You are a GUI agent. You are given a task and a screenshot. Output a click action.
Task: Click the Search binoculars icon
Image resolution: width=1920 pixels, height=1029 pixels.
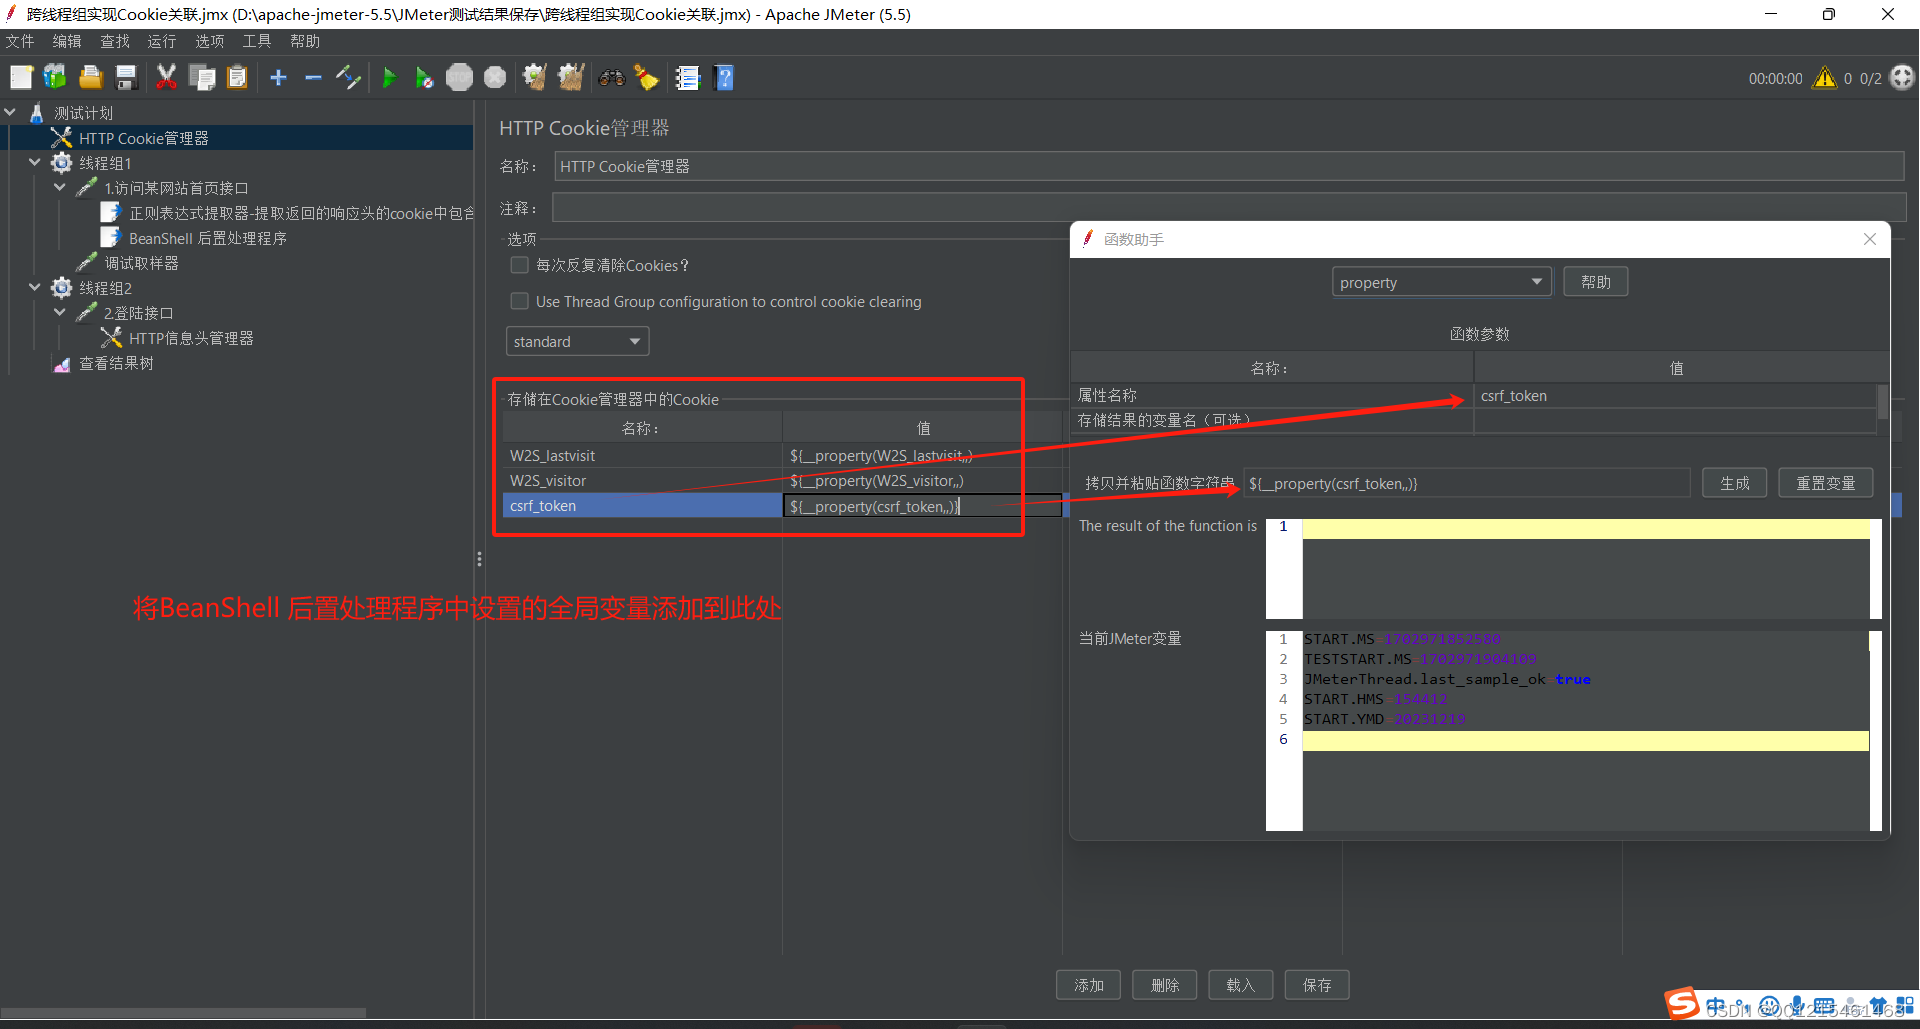611,78
